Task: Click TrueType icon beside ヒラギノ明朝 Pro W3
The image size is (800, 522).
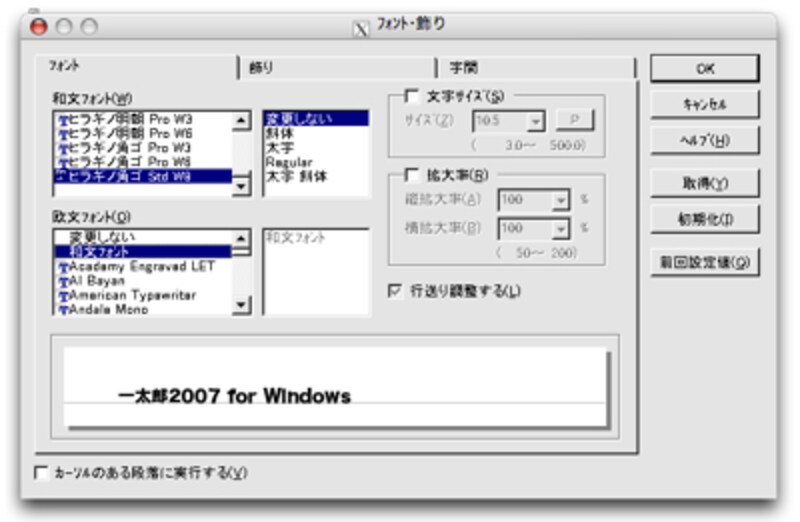Action: coord(63,120)
